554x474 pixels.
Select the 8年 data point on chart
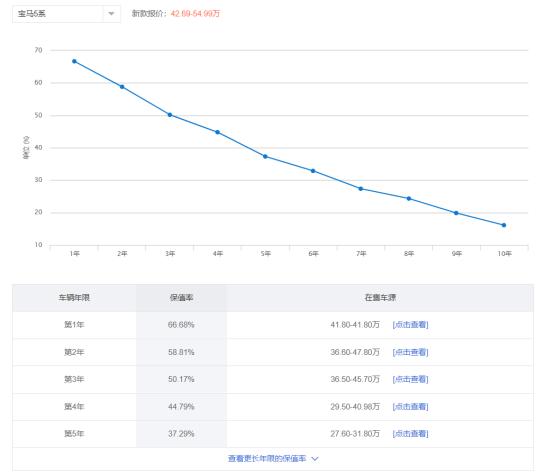click(409, 199)
